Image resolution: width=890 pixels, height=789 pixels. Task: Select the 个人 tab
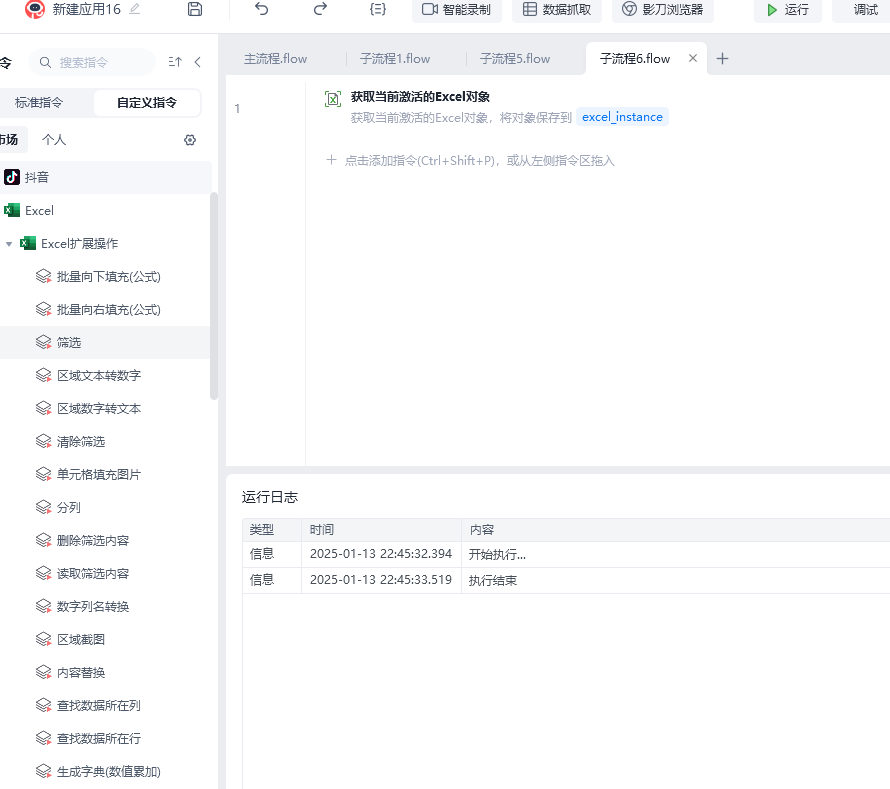(54, 140)
